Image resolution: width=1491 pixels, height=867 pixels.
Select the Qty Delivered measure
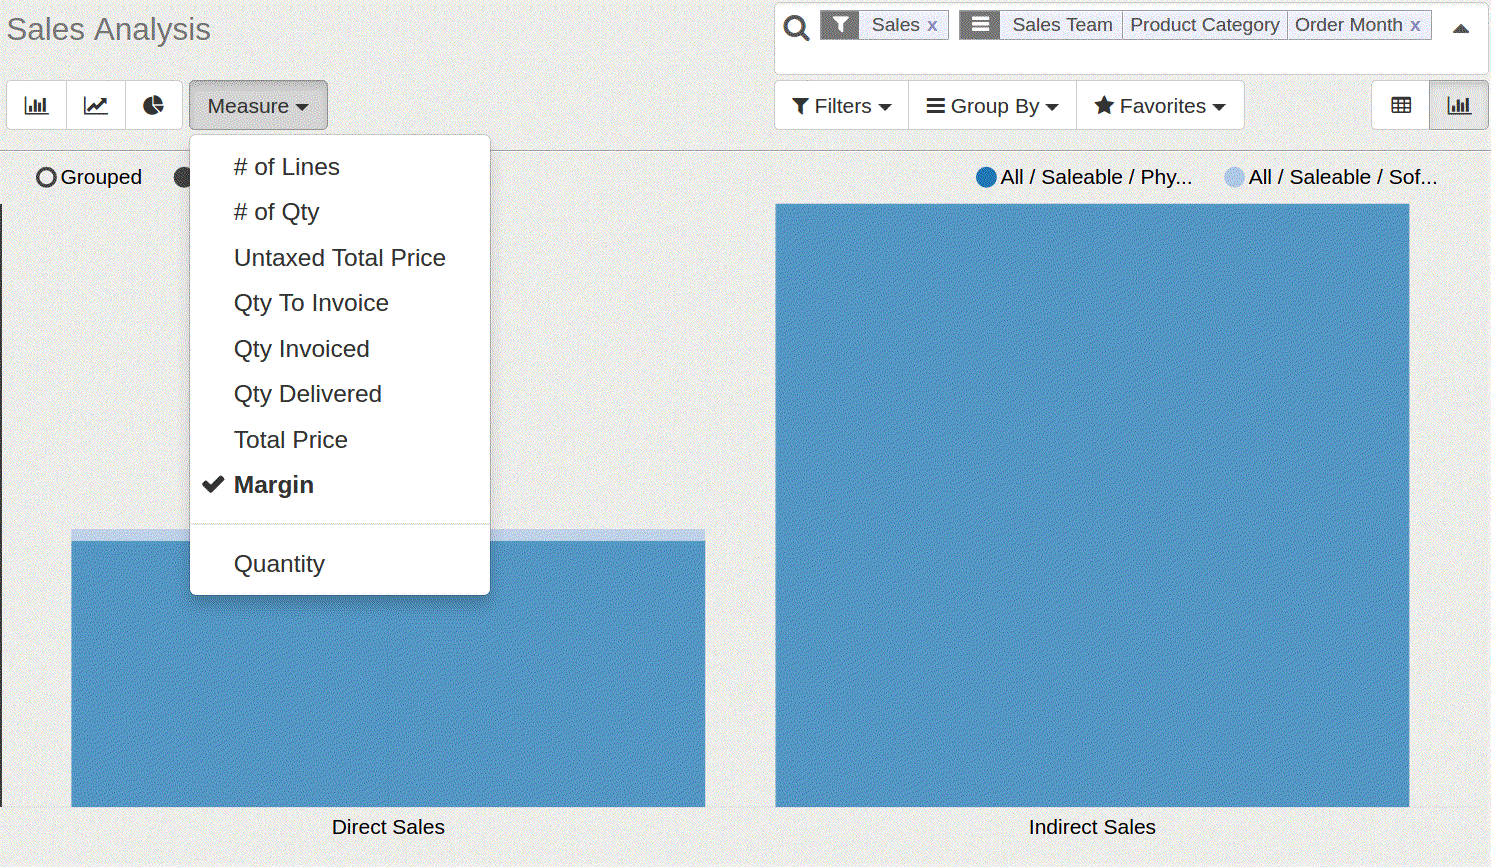tap(340, 394)
